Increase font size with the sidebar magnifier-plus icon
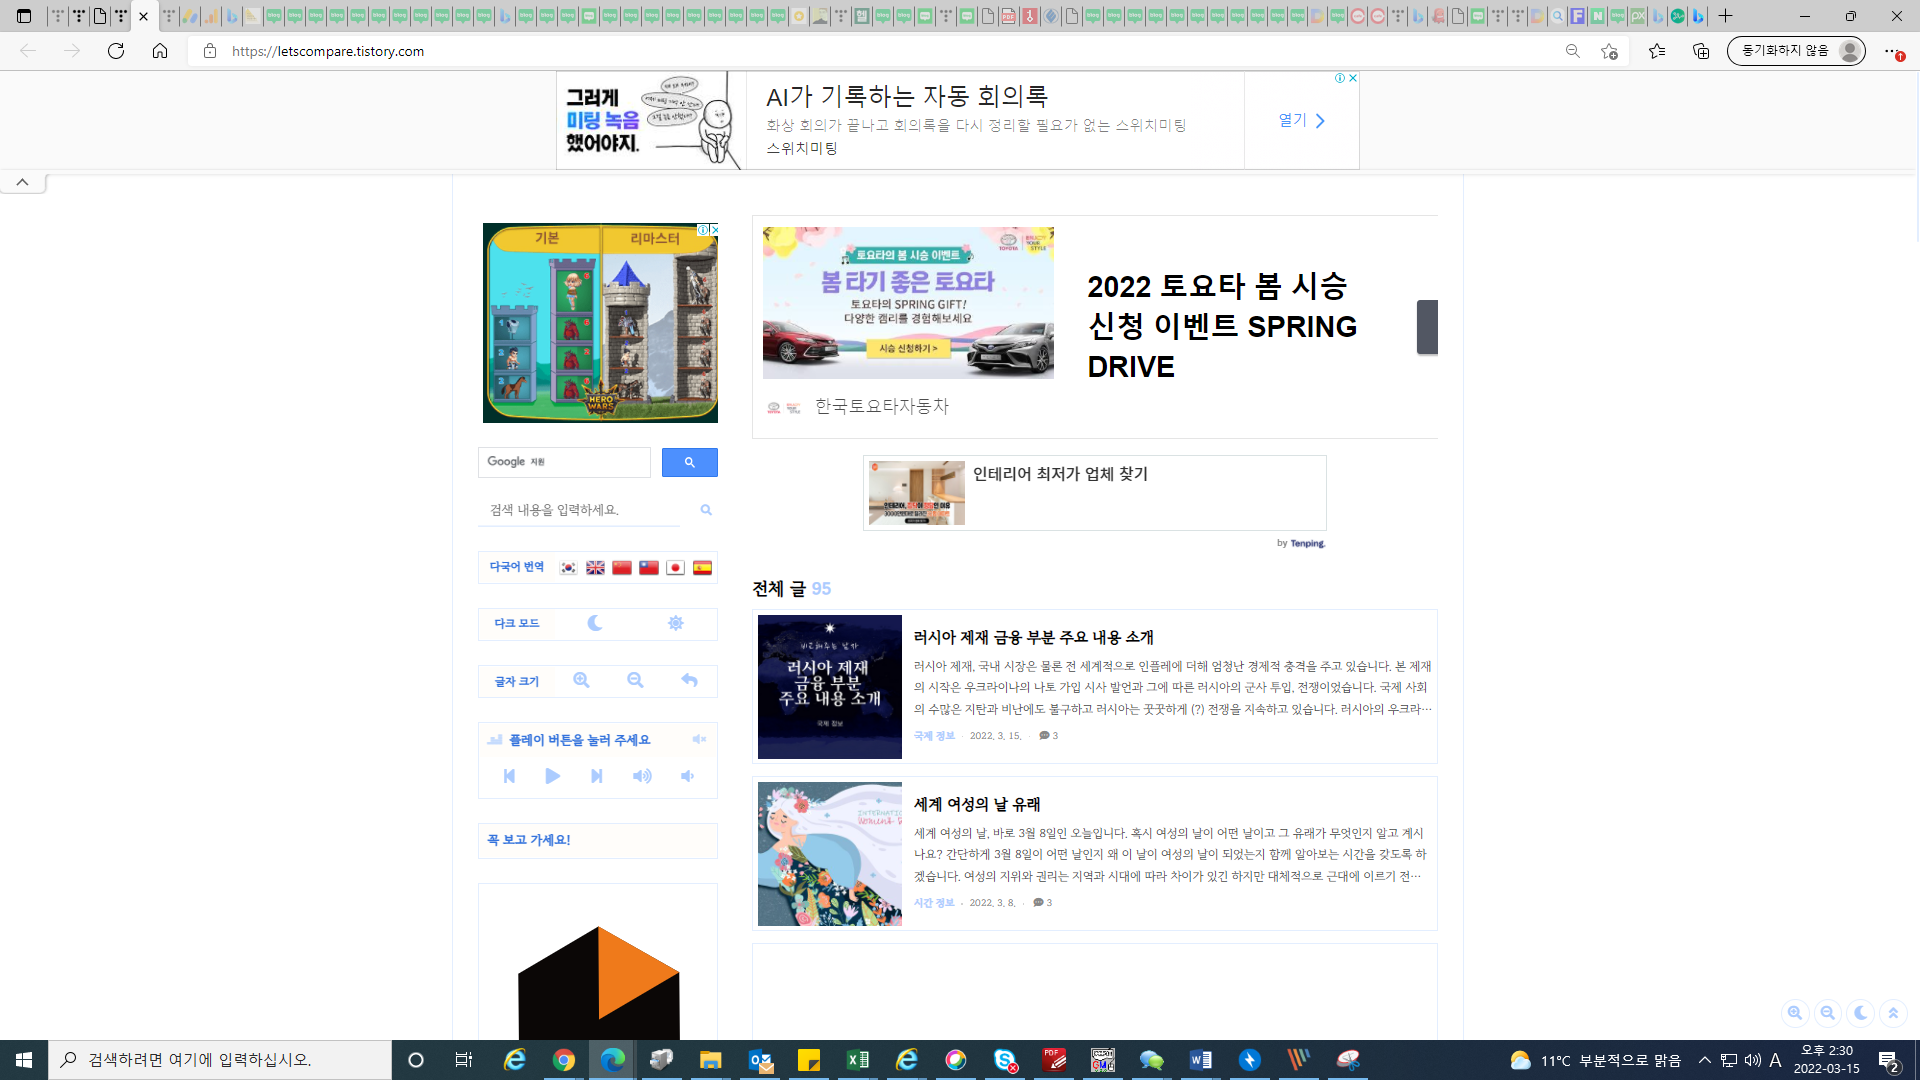Screen dimensions: 1920x1080 (581, 681)
